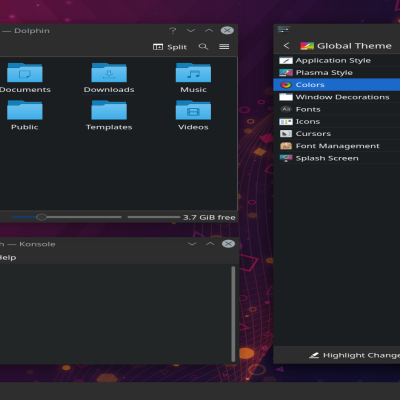Click the Dolphin zoom slider handle
Viewport: 400px width, 400px height.
(41, 217)
